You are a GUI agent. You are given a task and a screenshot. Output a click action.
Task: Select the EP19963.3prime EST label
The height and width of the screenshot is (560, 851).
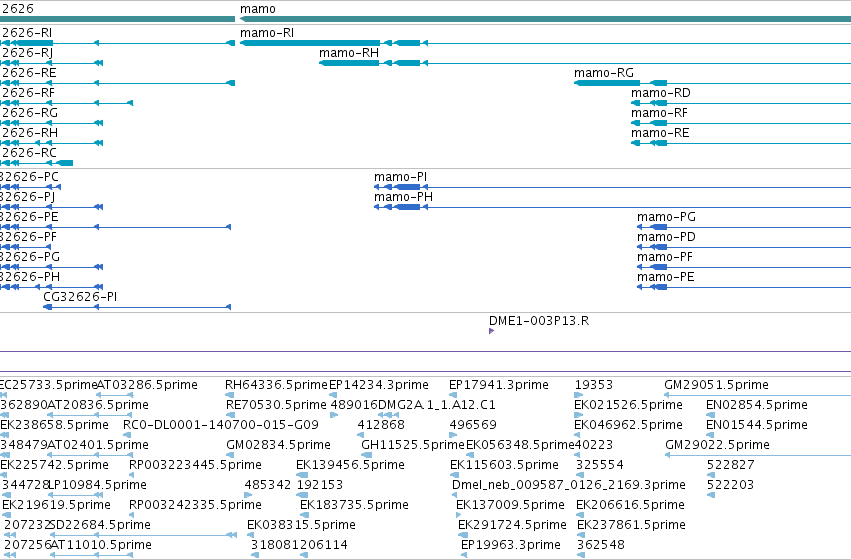pos(511,545)
